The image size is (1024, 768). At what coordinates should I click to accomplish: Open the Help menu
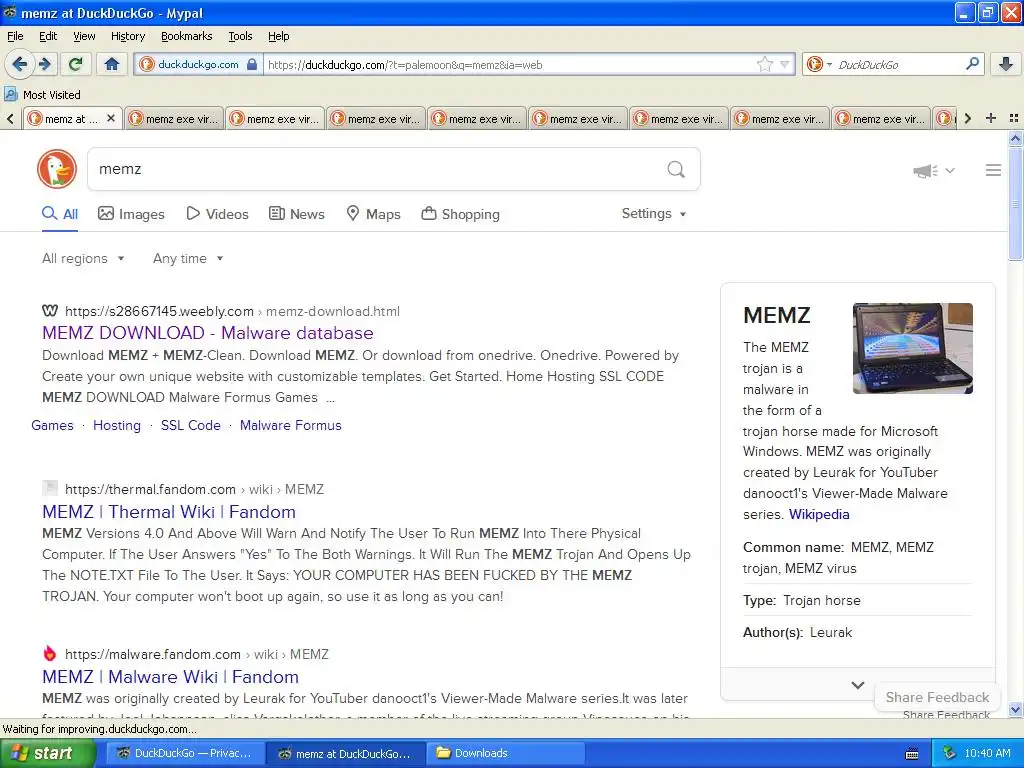click(278, 36)
